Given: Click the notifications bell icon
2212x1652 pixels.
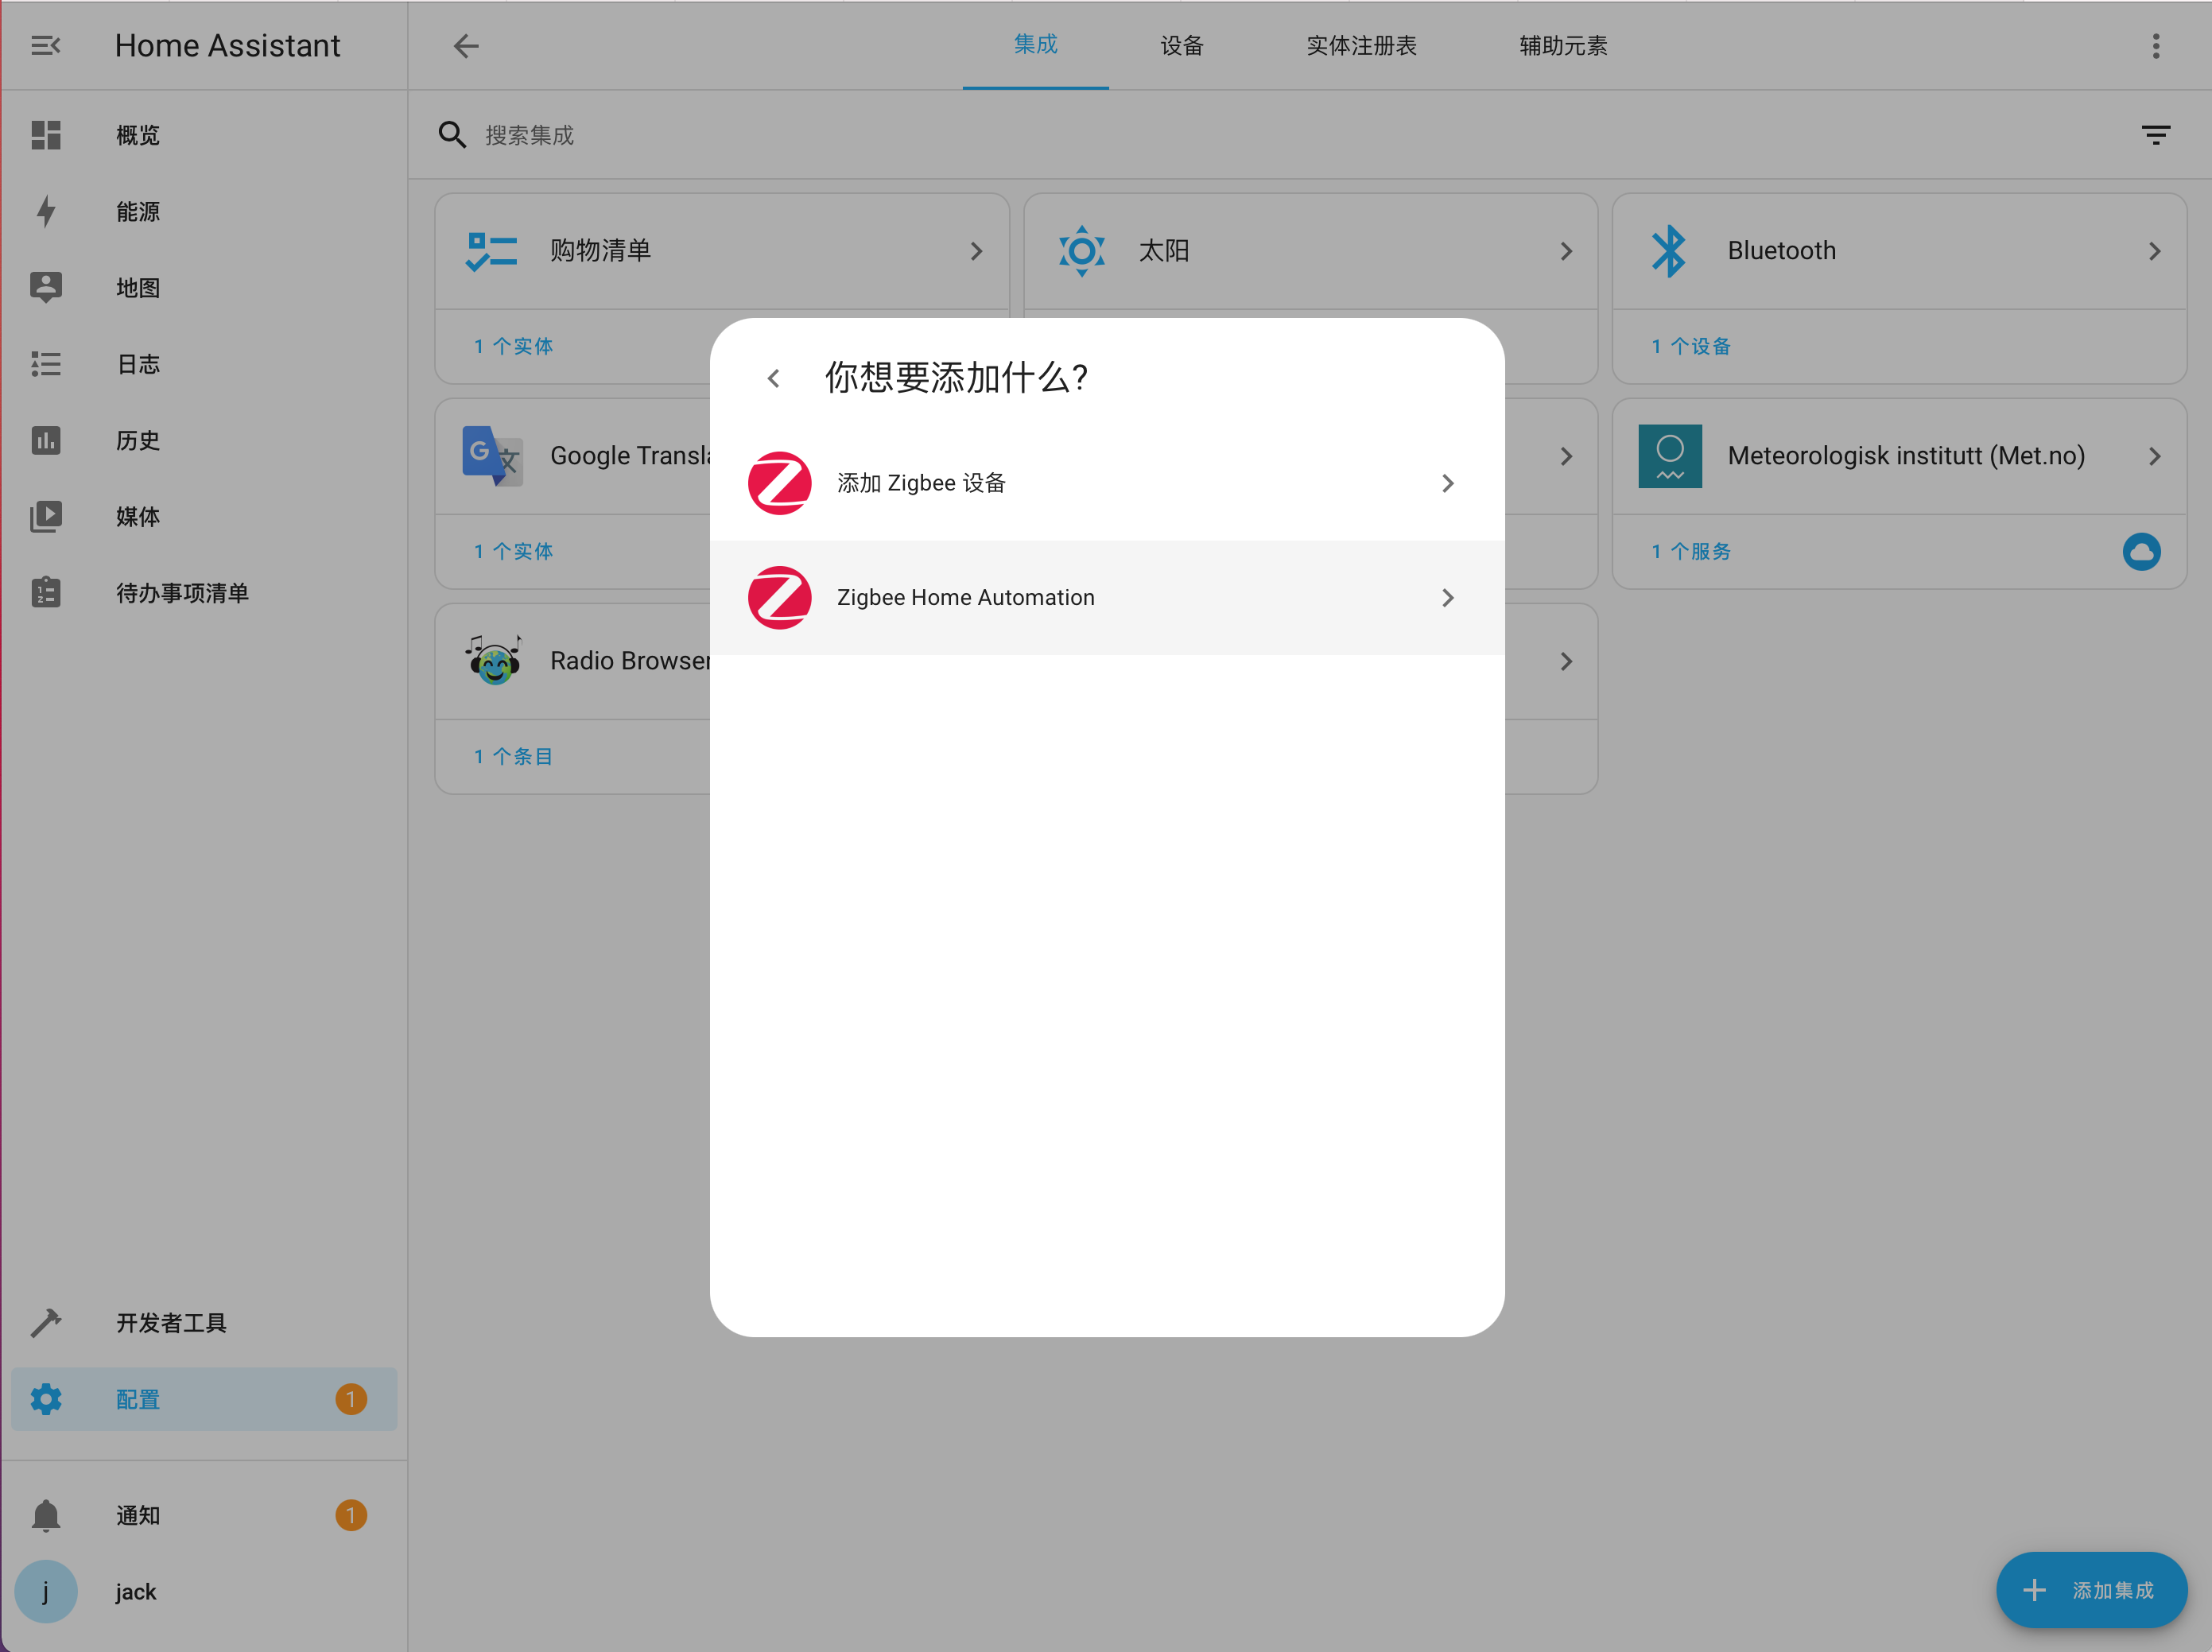Looking at the screenshot, I should [x=46, y=1515].
